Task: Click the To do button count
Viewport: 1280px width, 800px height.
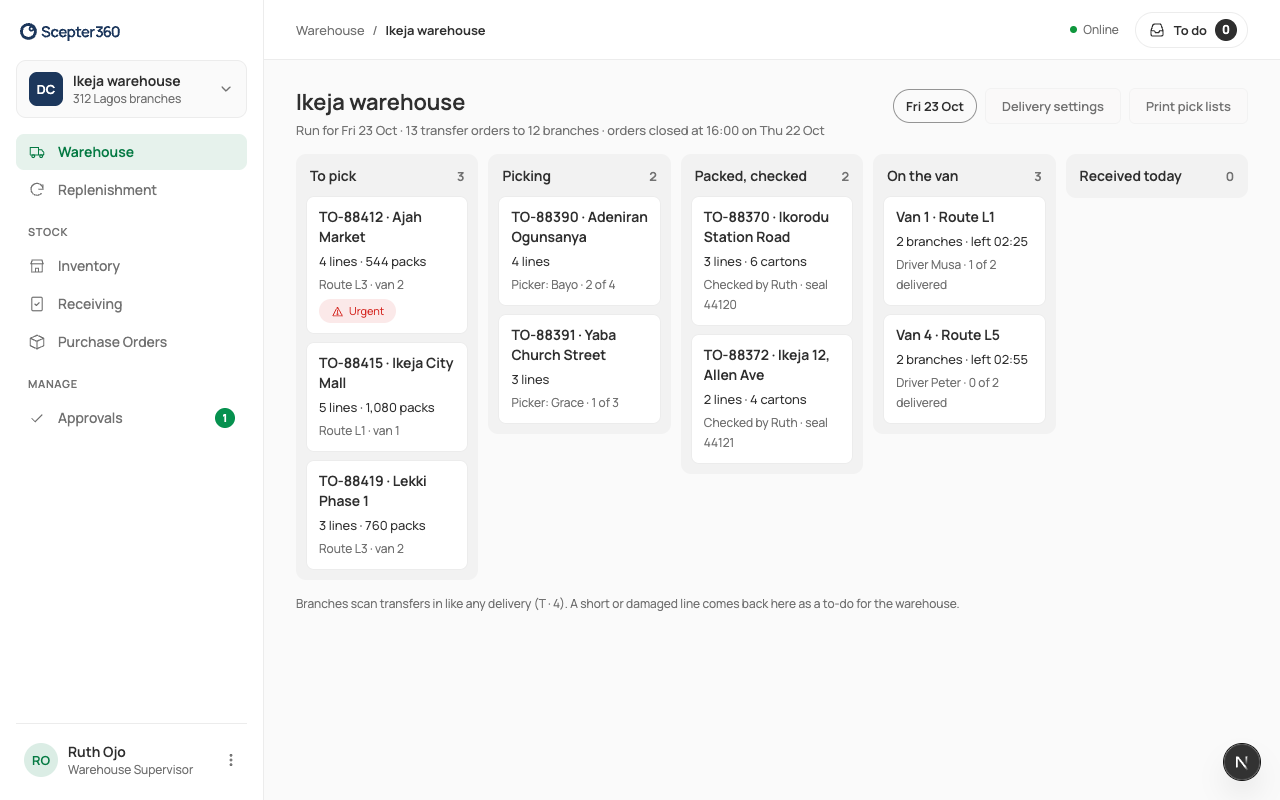Action: click(1226, 30)
